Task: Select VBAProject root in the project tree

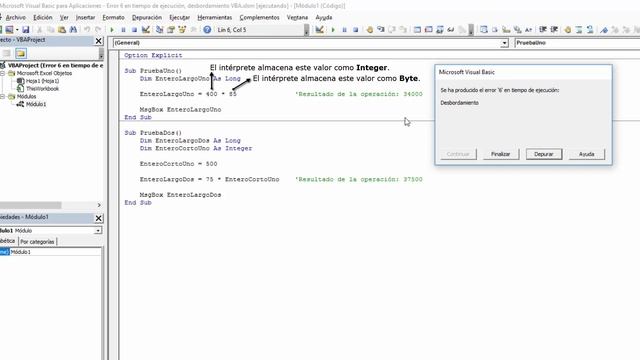Action: coord(56,65)
